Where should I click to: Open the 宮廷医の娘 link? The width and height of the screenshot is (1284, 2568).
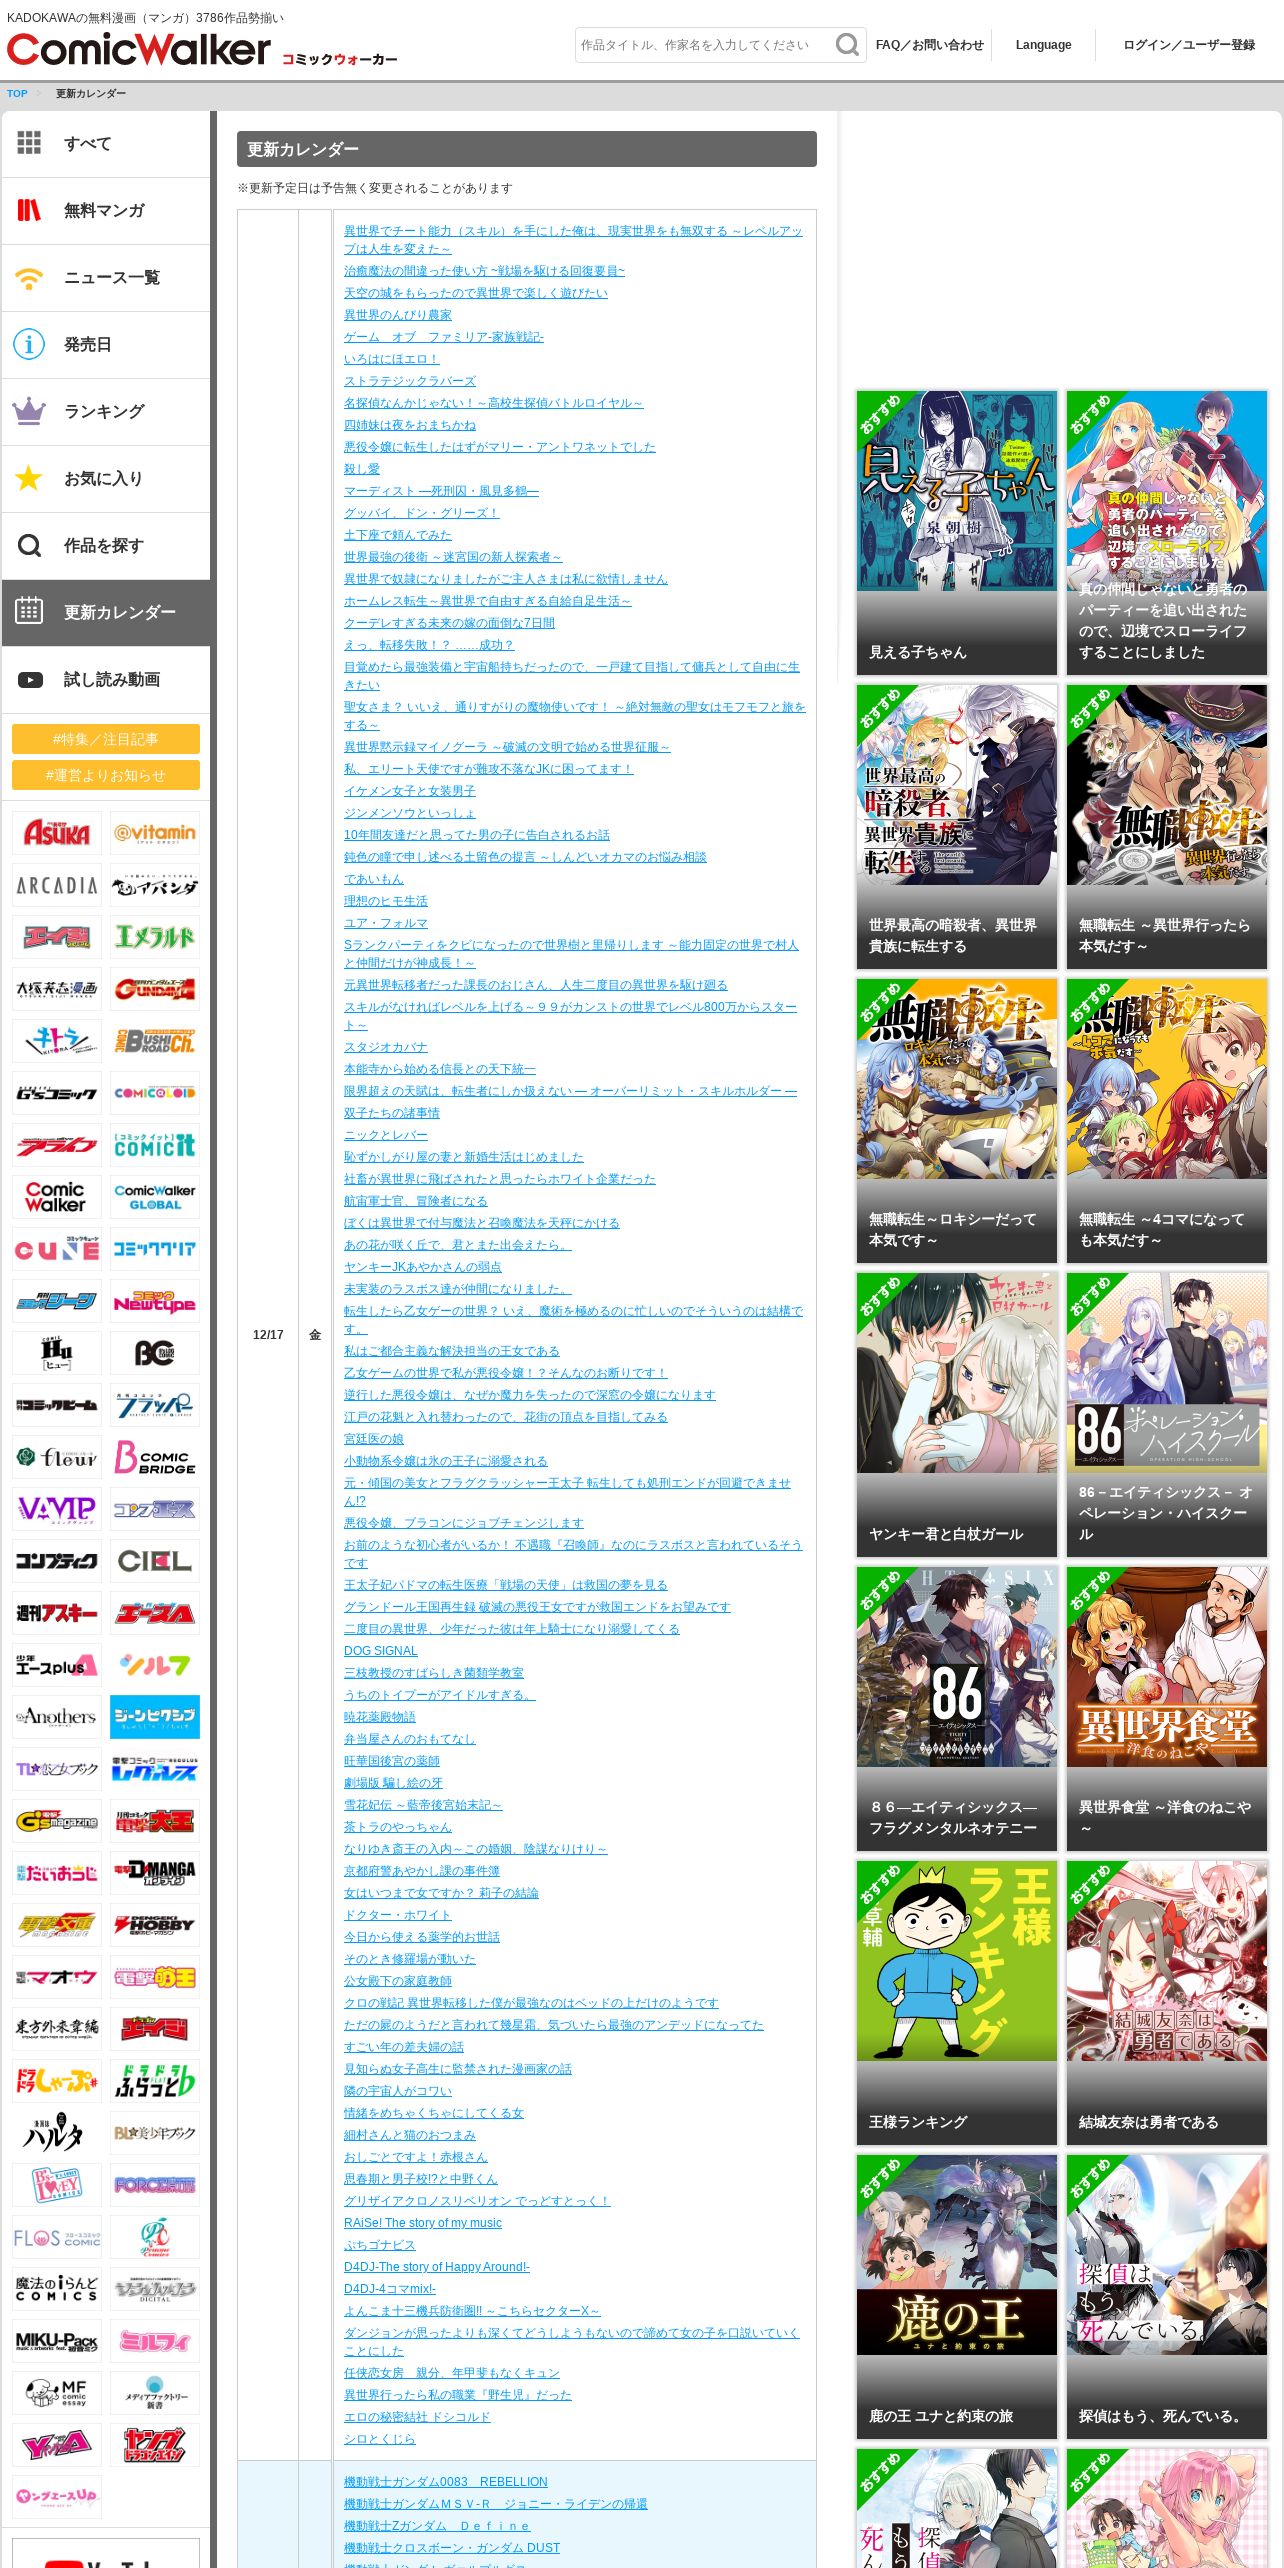tap(374, 1439)
